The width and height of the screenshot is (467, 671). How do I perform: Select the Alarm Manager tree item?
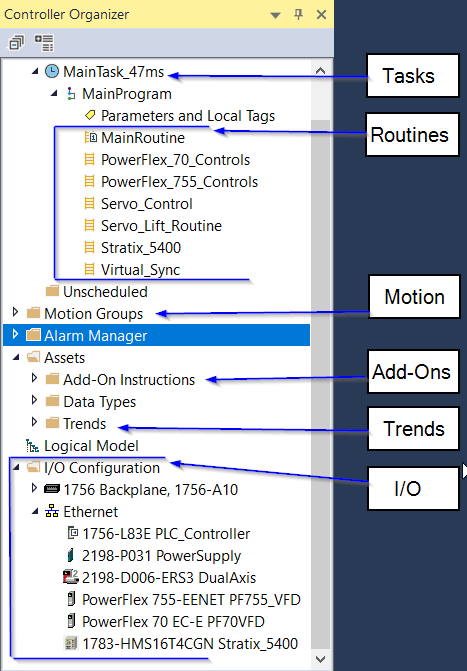pyautogui.click(x=156, y=335)
